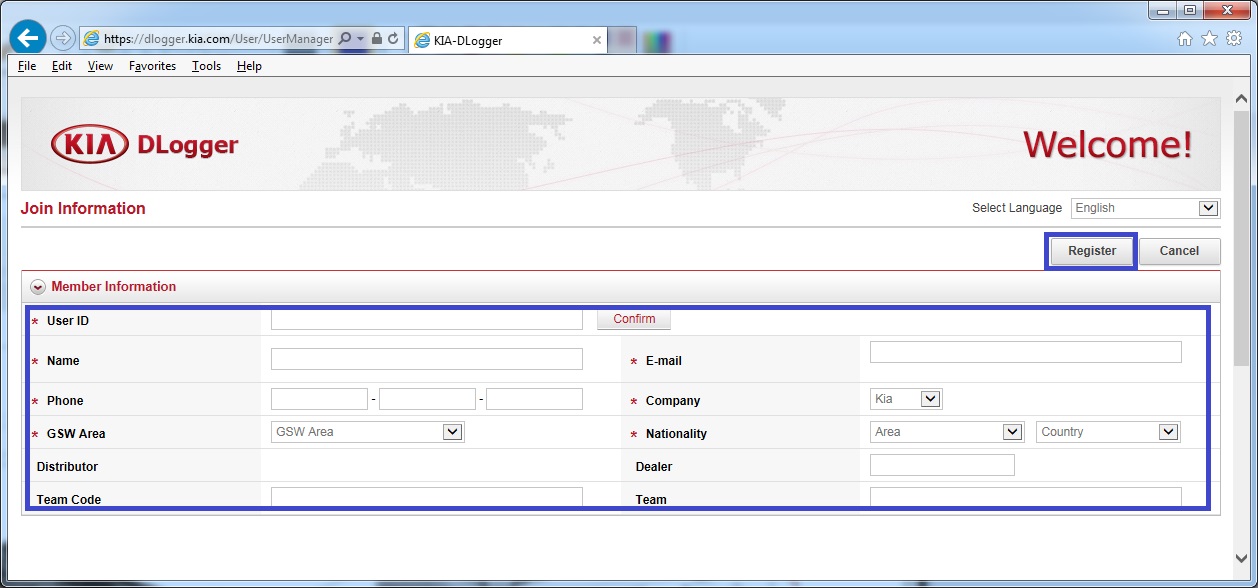The image size is (1258, 588).
Task: Open the GSW Area dropdown
Action: [368, 432]
